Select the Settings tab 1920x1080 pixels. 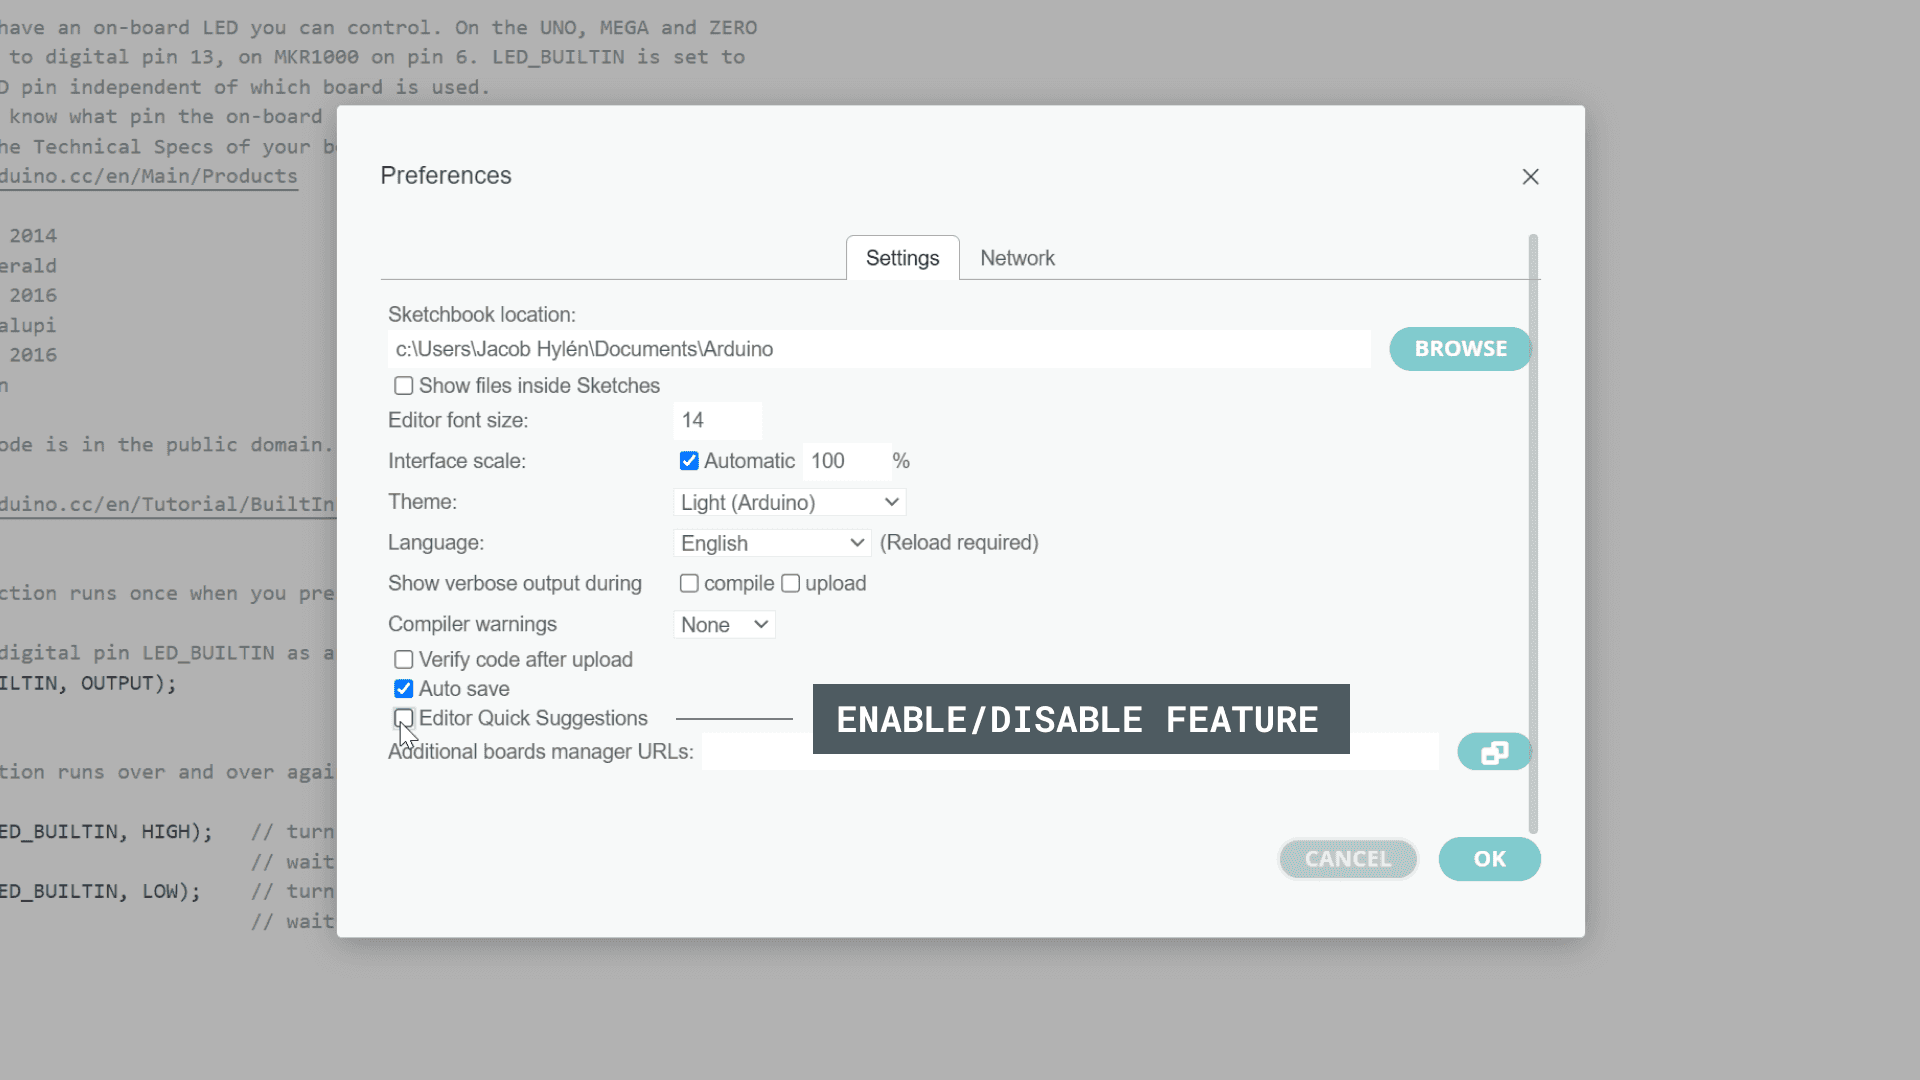pyautogui.click(x=902, y=258)
